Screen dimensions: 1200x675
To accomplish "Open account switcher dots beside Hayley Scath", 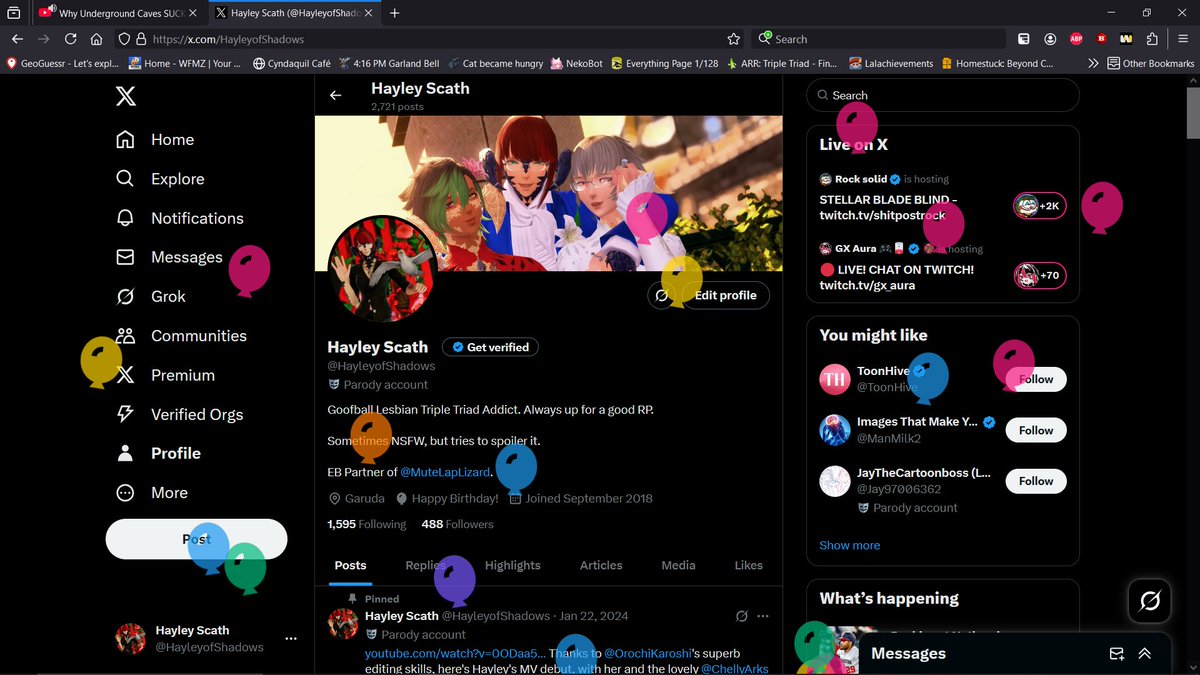I will pos(291,638).
